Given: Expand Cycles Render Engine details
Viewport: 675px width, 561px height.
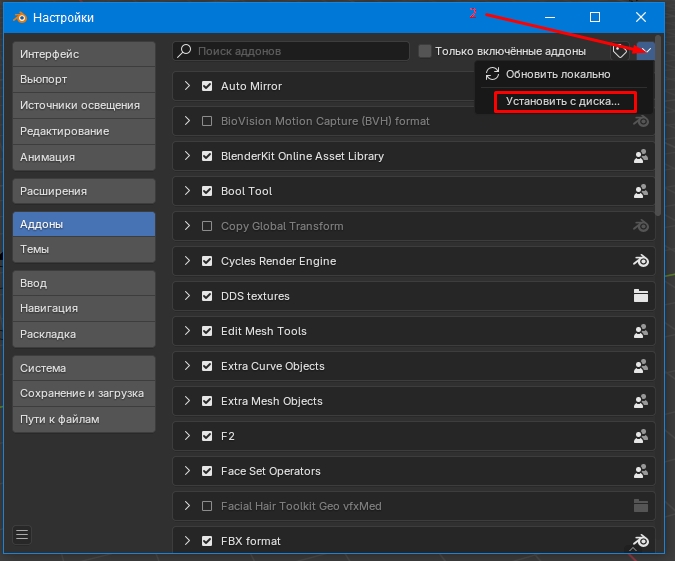Looking at the screenshot, I should (187, 260).
